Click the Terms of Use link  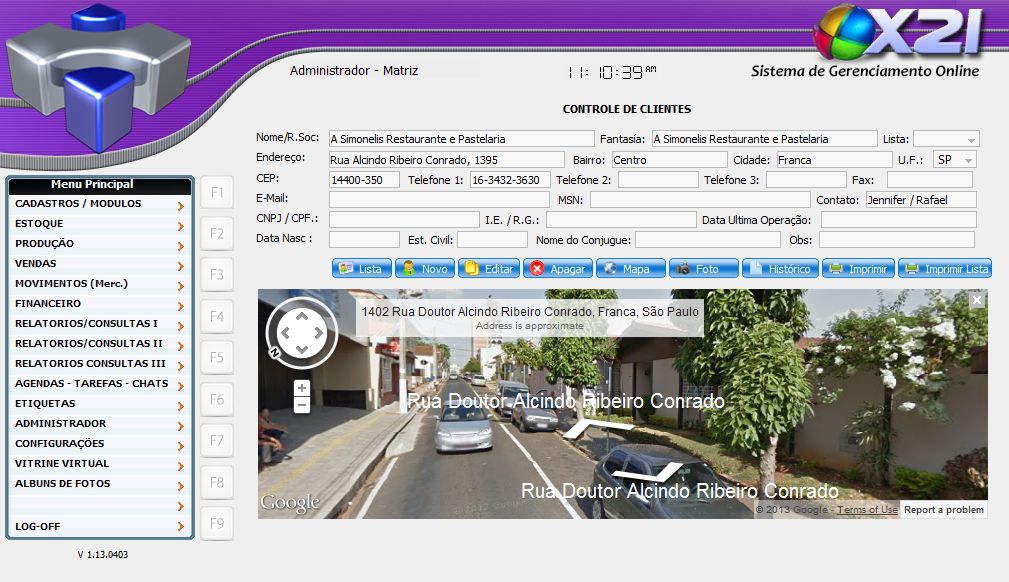(x=867, y=510)
